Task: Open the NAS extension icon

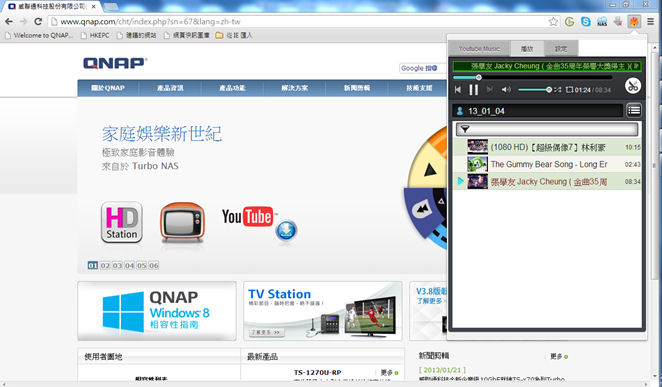Action: [602, 22]
